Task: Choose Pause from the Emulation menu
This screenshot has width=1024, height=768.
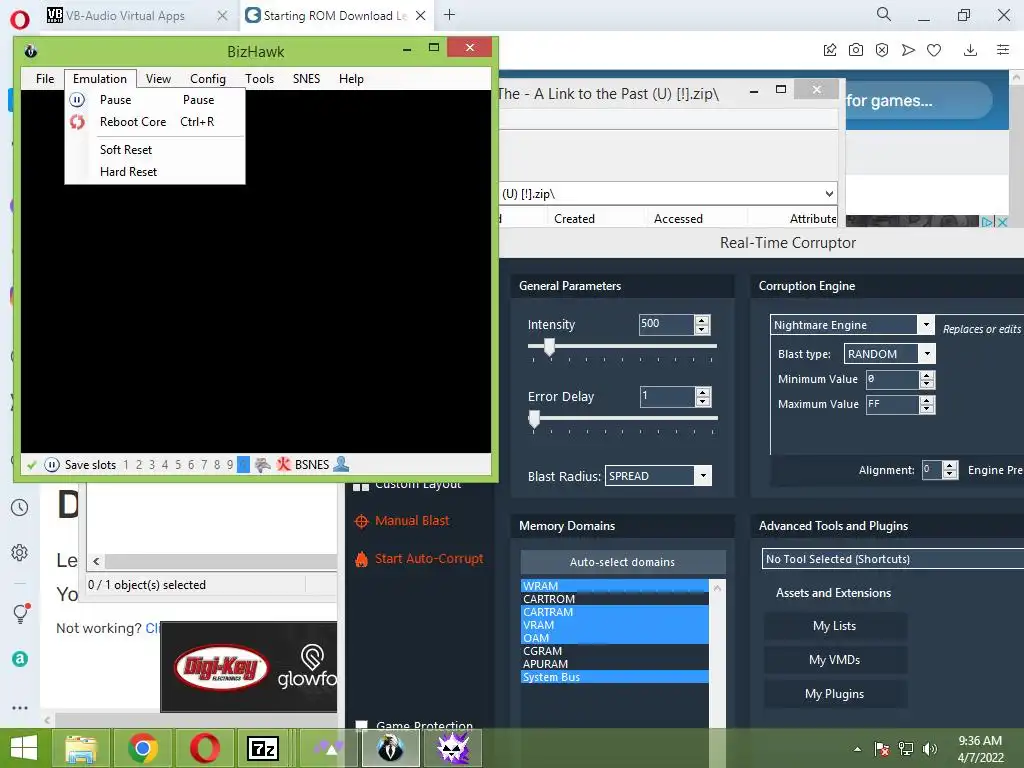Action: pos(155,100)
